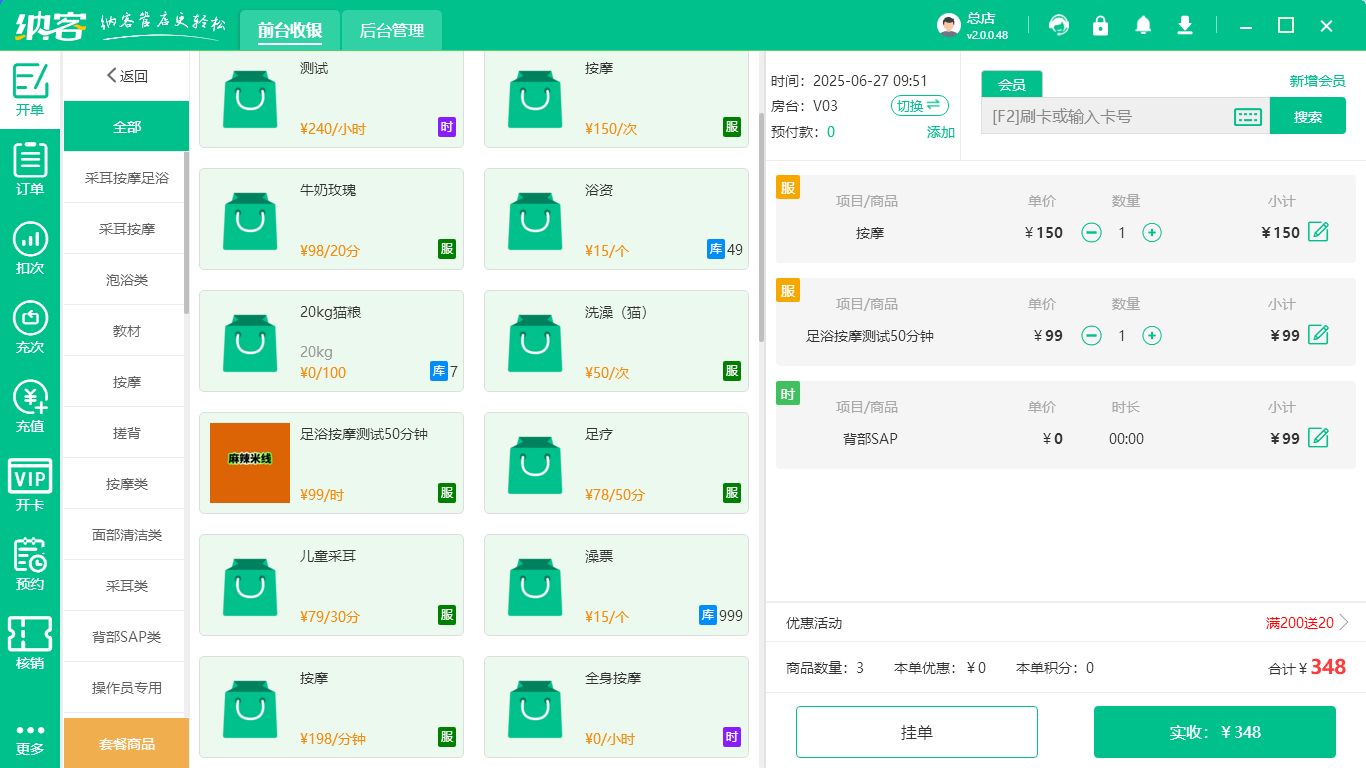Screen dimensions: 1366x768
Task: Increase quantity of 足浴按摩测试50分钟 item
Action: point(1152,336)
